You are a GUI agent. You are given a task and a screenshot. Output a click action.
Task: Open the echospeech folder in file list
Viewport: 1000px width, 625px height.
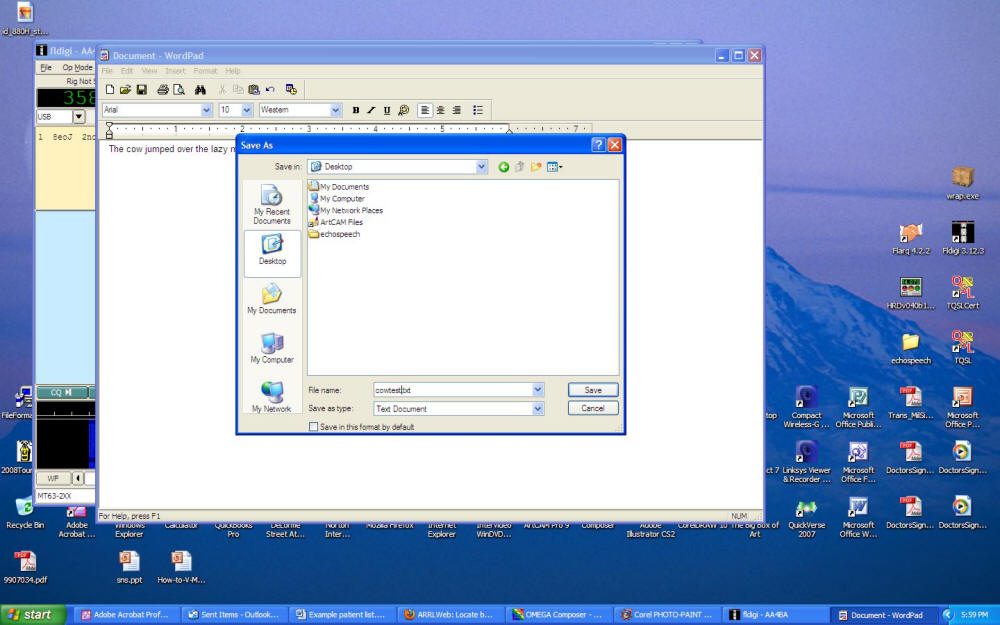pyautogui.click(x=339, y=234)
